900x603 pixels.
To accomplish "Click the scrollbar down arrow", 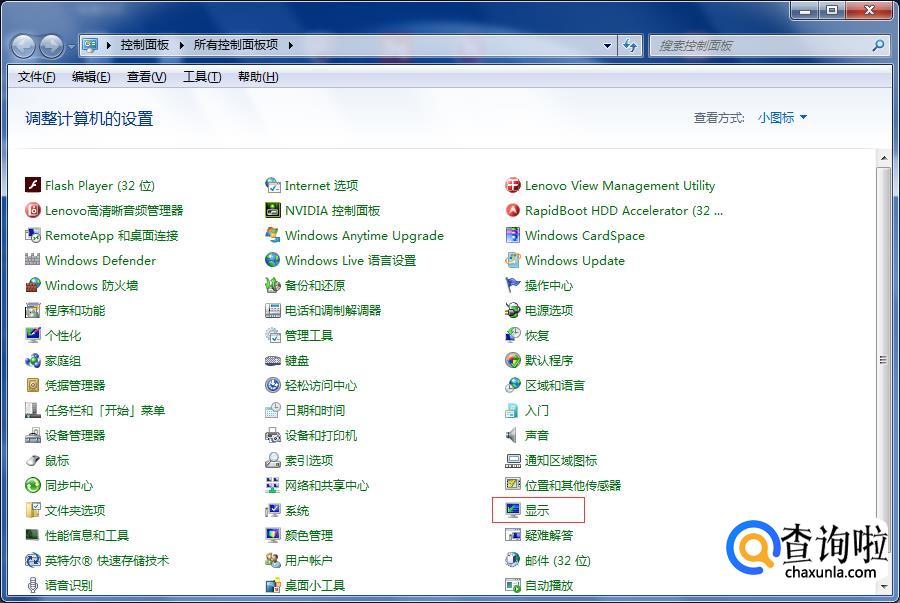I will pos(883,586).
